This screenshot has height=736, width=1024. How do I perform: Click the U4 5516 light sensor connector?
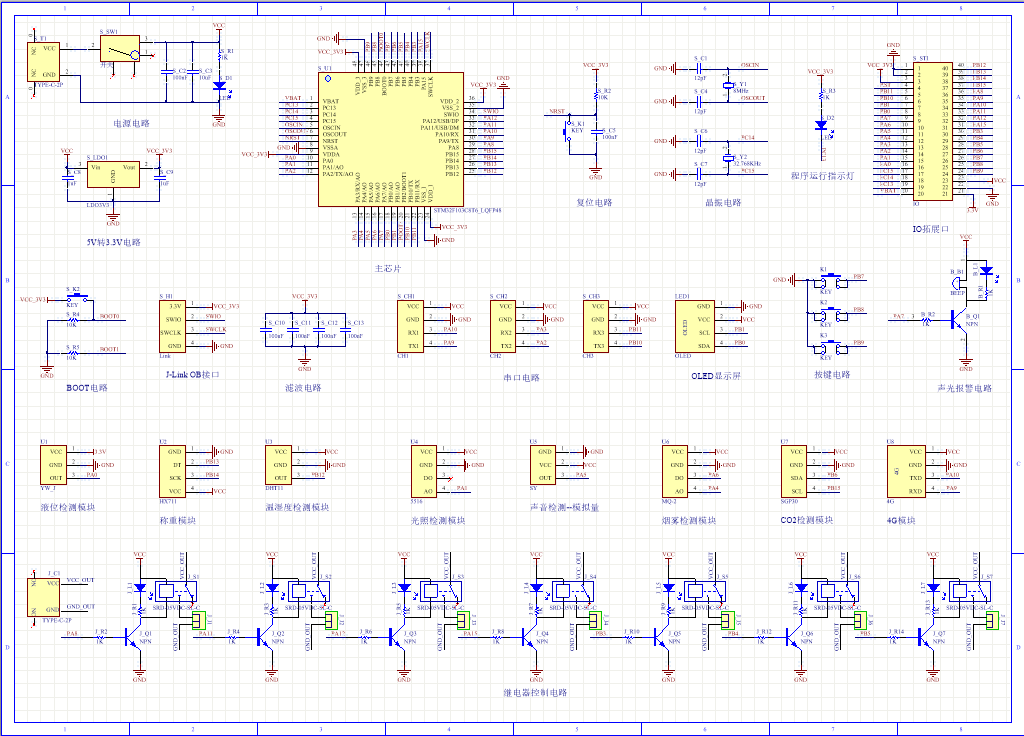point(424,471)
